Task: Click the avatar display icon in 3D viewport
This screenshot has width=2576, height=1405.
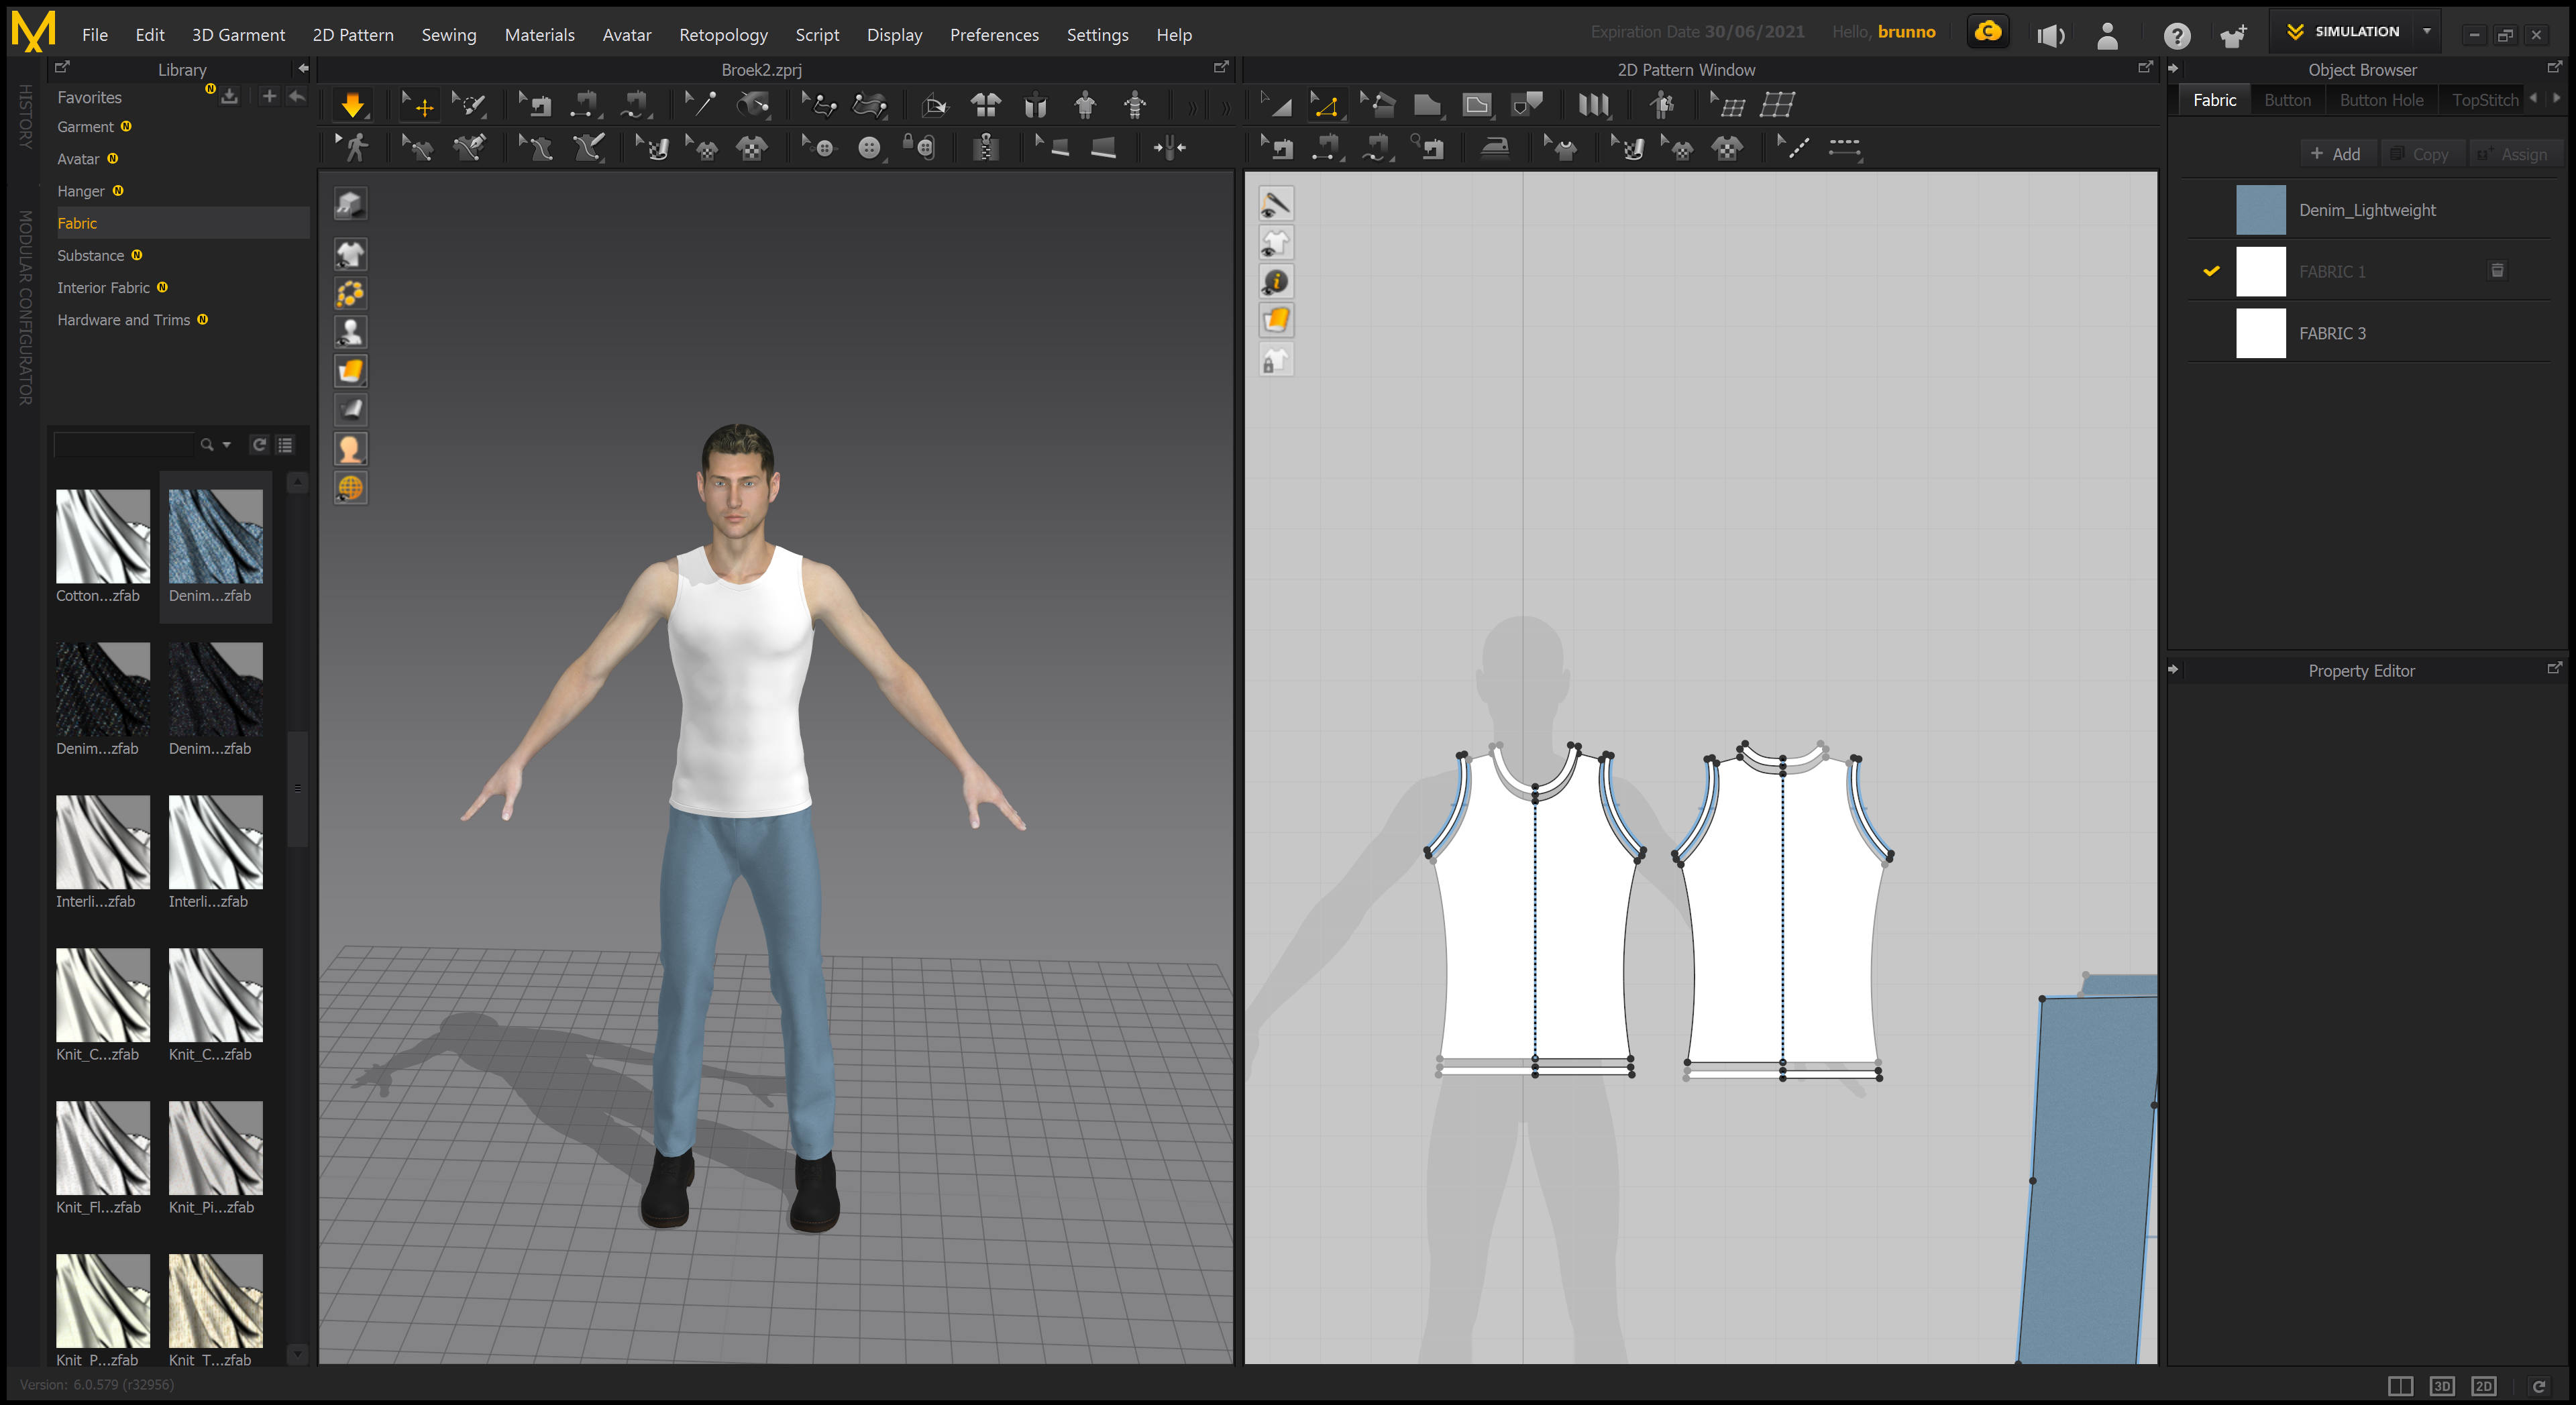Action: click(350, 332)
